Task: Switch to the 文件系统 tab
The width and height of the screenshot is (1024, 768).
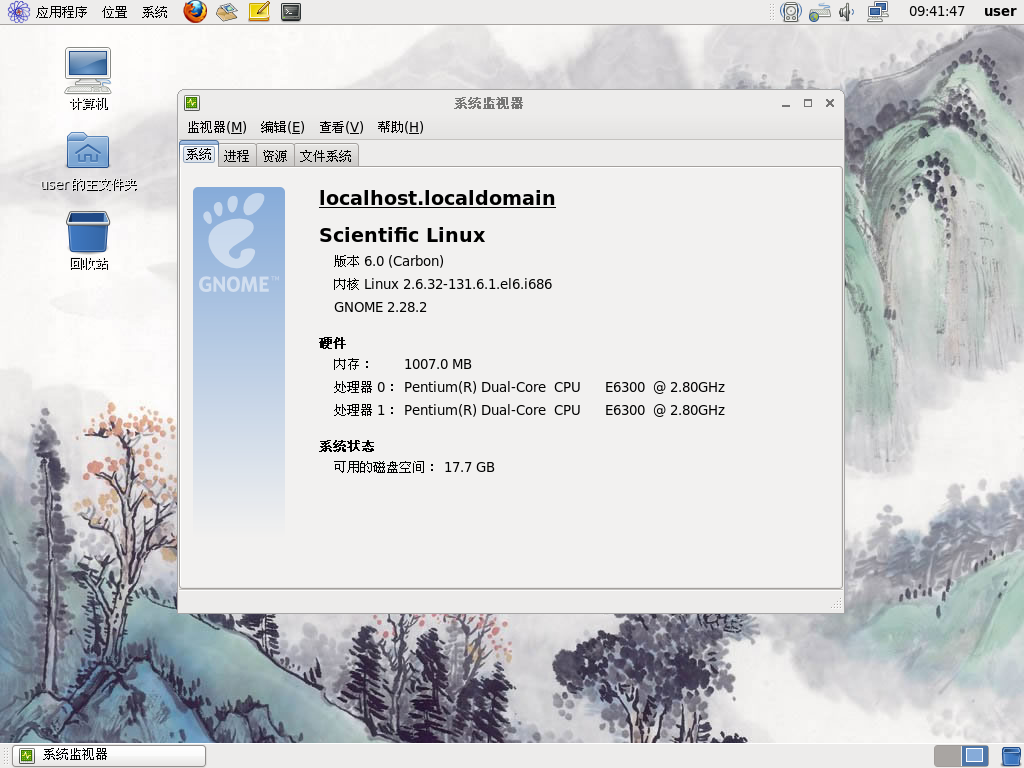Action: point(325,155)
